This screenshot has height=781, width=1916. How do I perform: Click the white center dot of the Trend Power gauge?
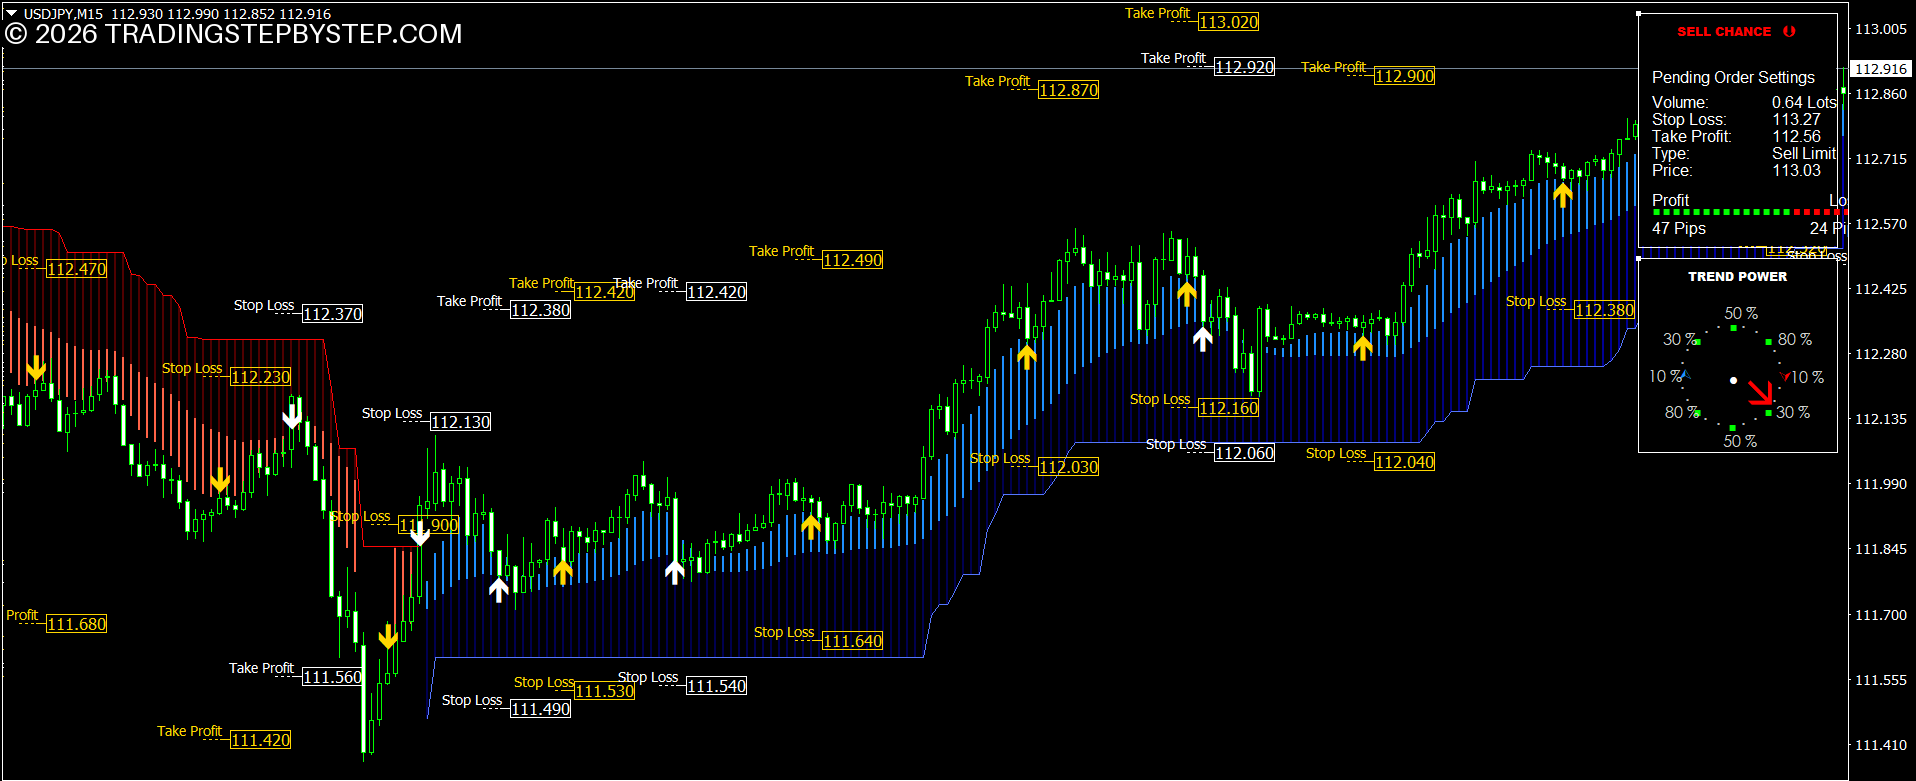1734,380
